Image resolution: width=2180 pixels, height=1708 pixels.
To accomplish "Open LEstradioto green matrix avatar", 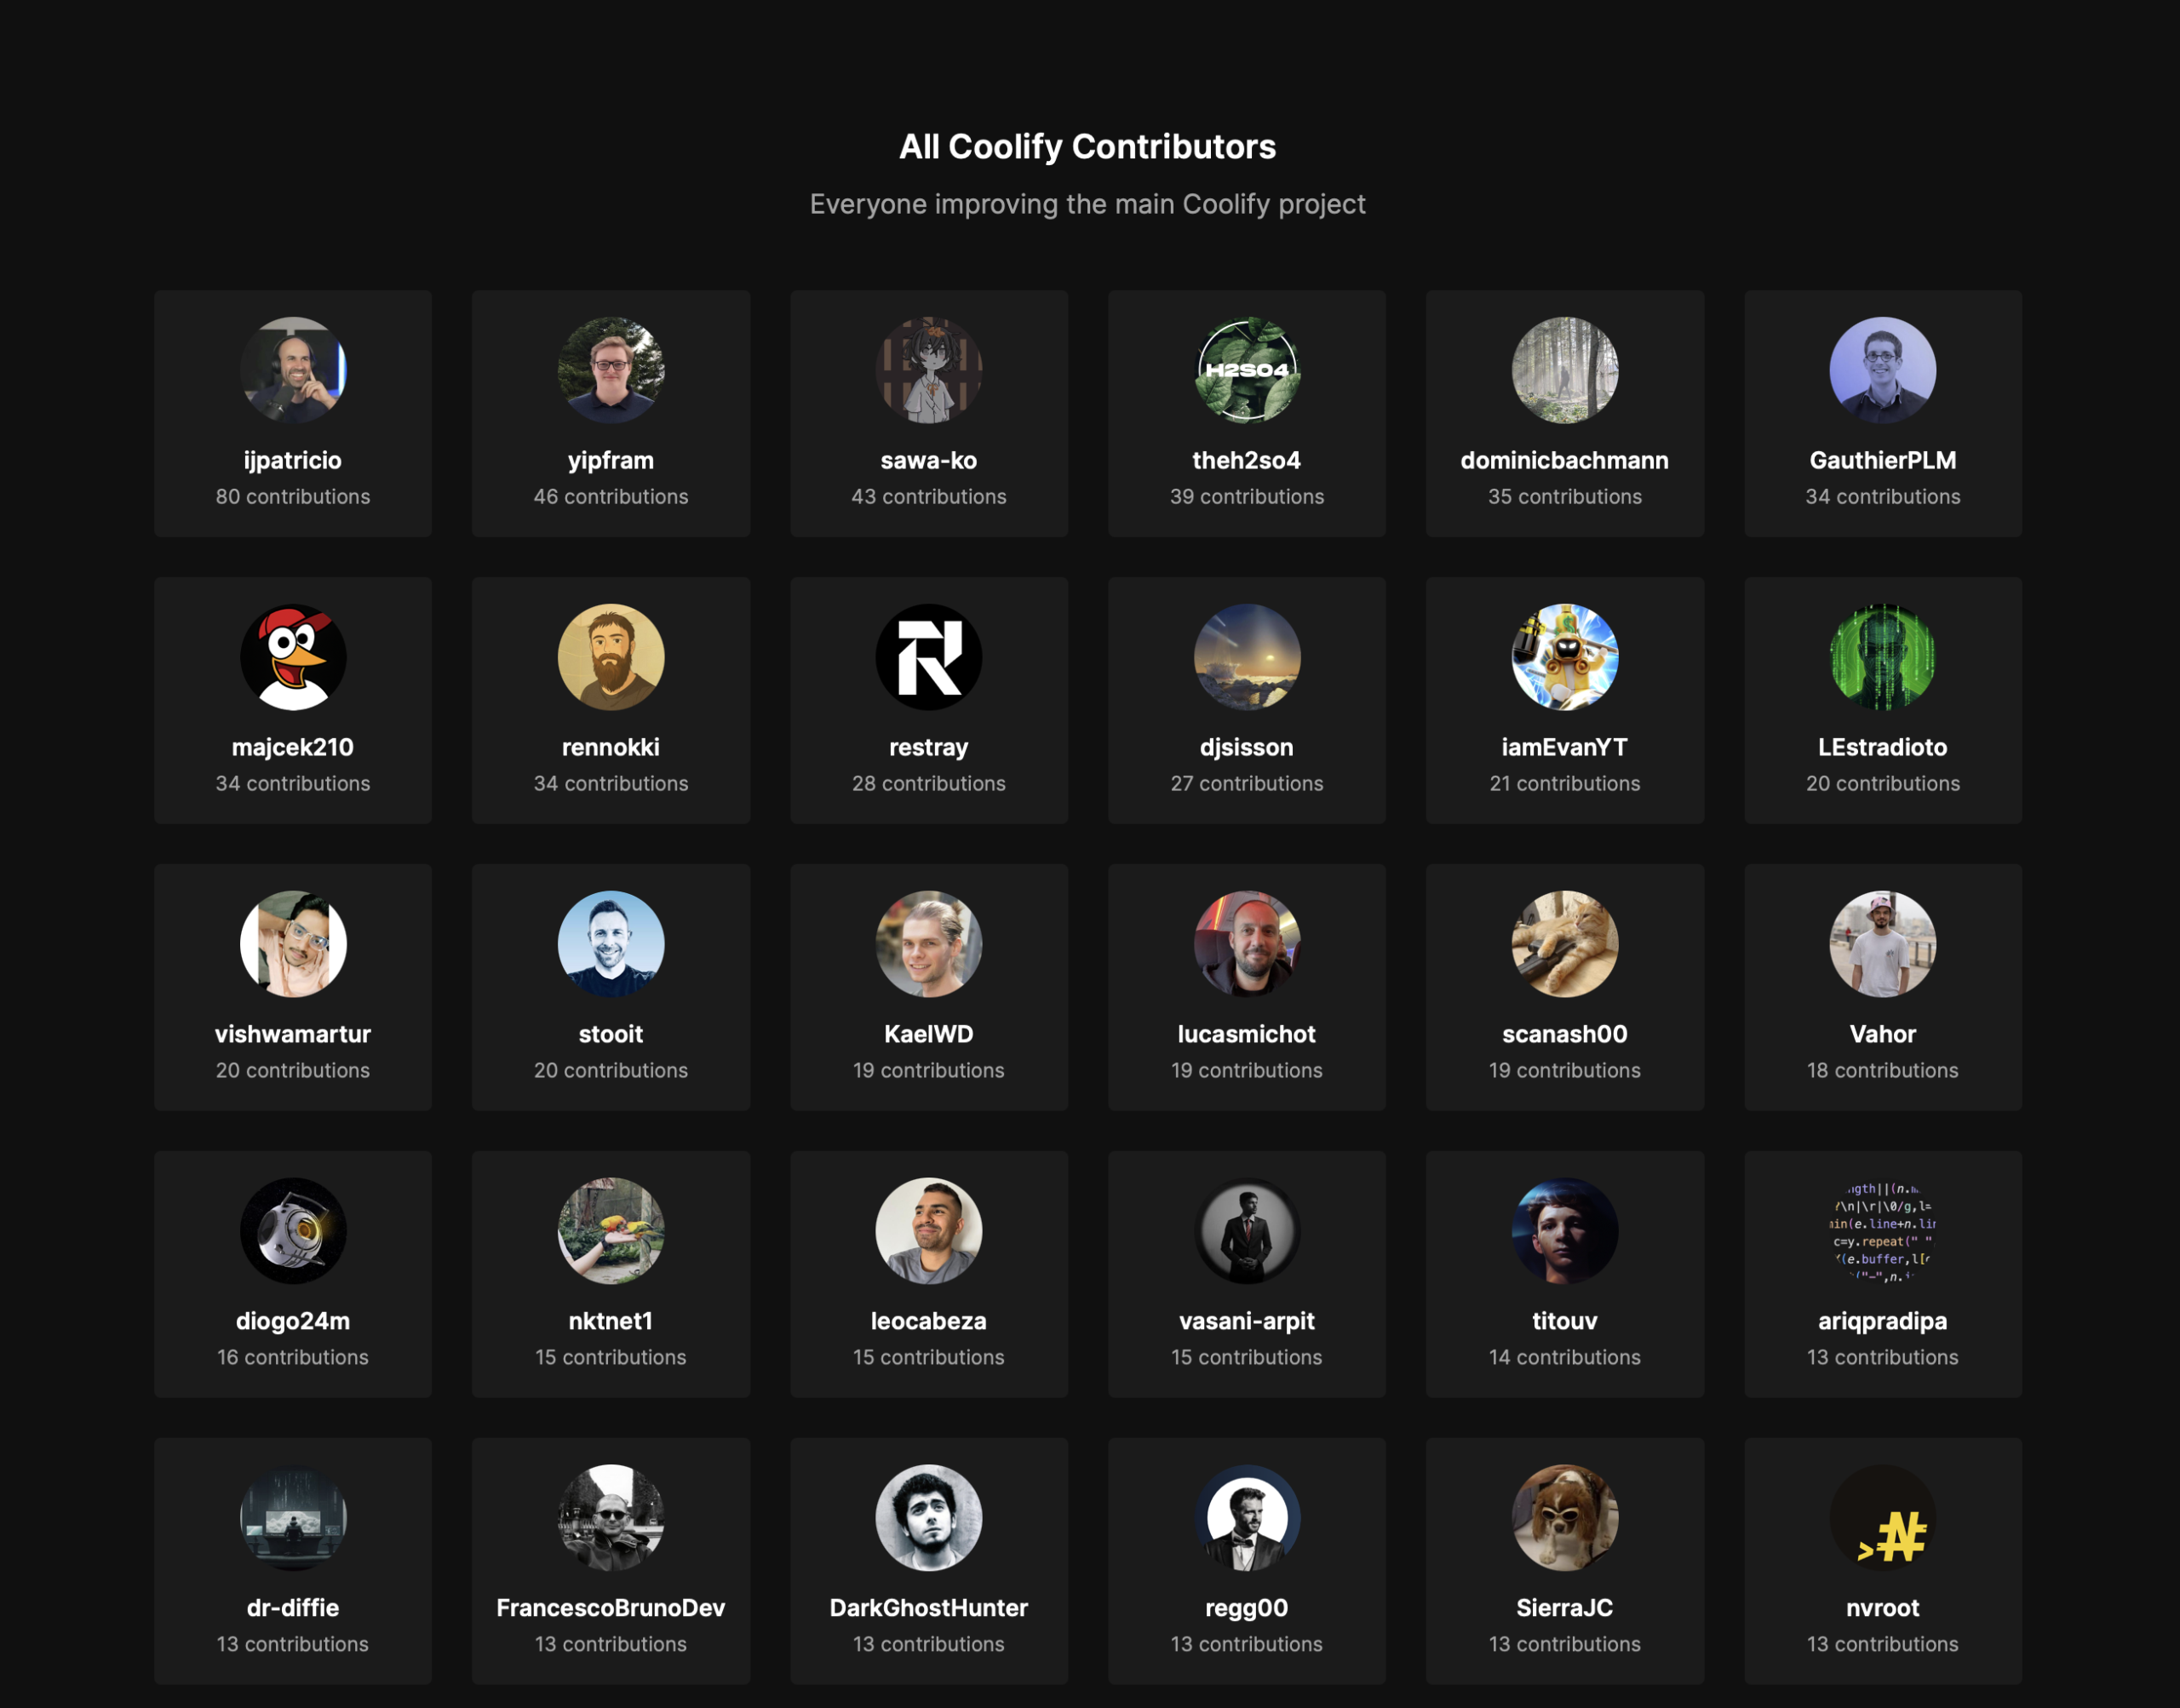I will coord(1882,657).
